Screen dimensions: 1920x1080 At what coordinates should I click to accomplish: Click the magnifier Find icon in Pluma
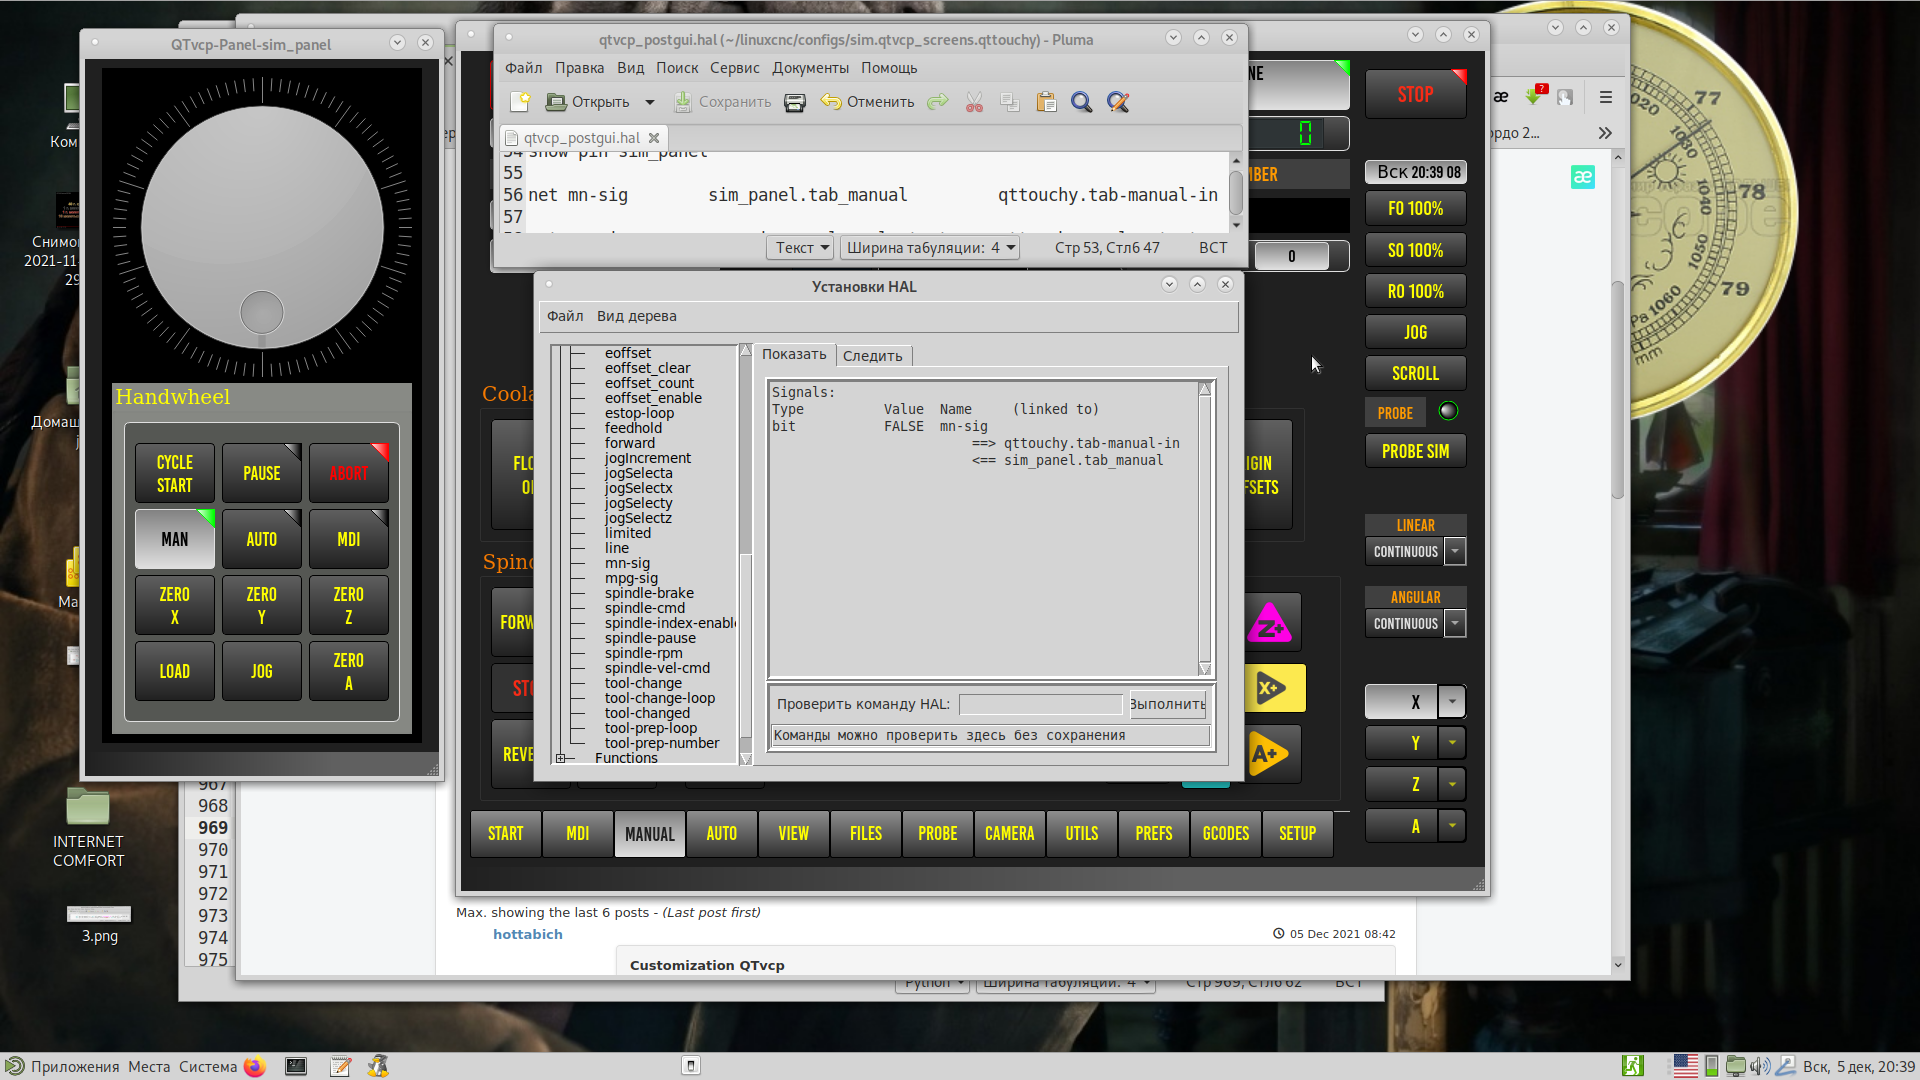[1081, 102]
